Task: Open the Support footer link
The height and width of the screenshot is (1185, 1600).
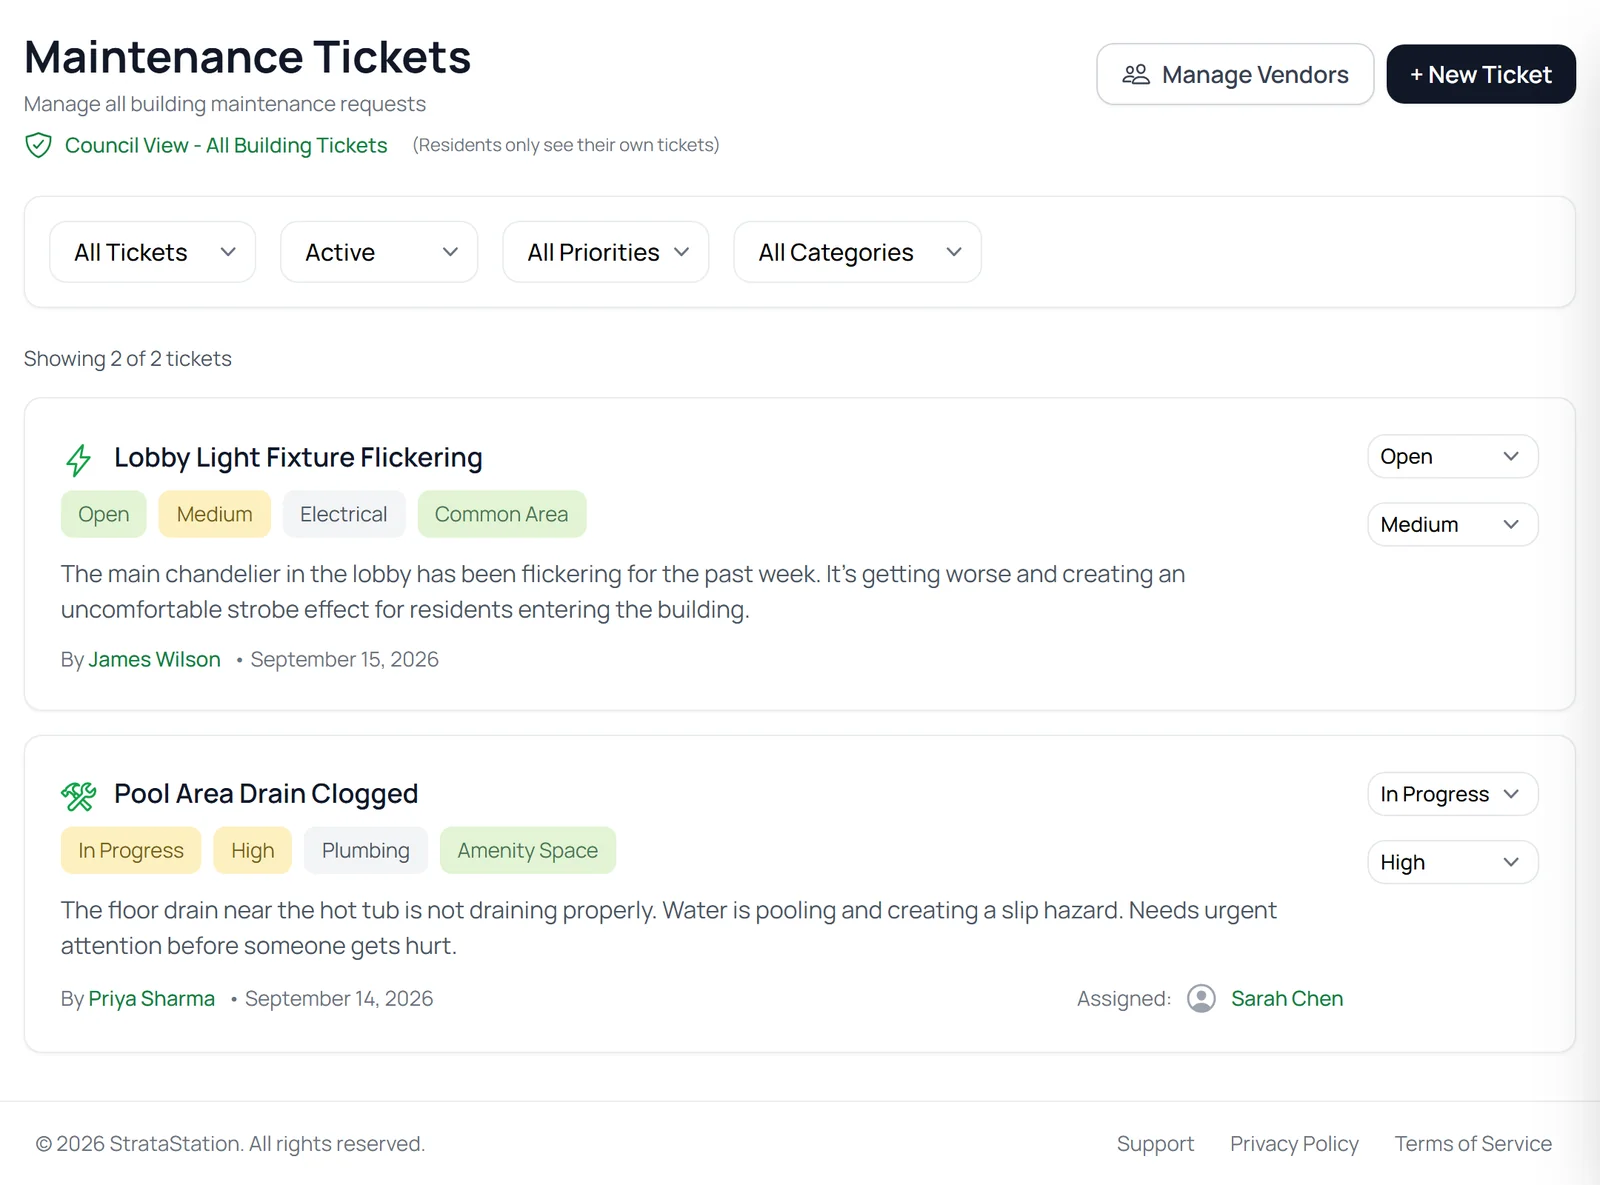Action: [x=1155, y=1144]
